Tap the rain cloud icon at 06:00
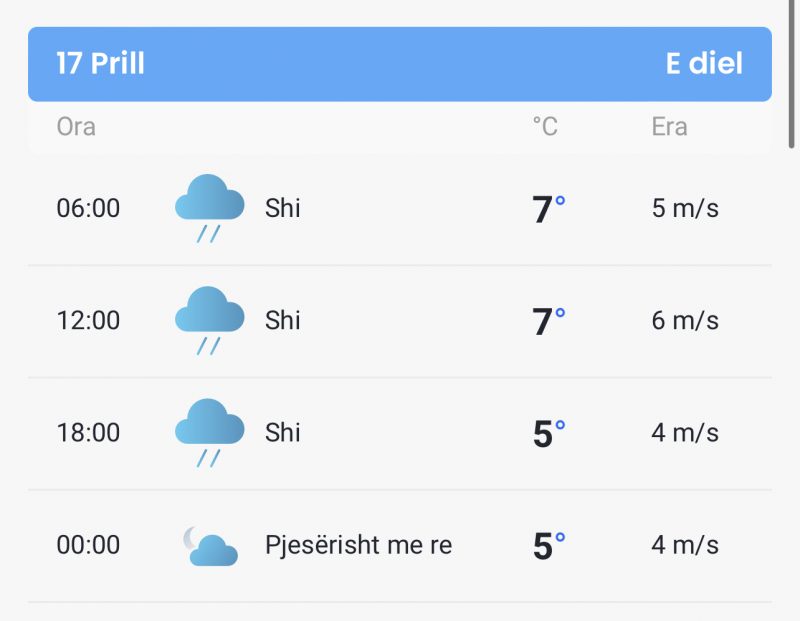The width and height of the screenshot is (800, 621). coord(209,208)
